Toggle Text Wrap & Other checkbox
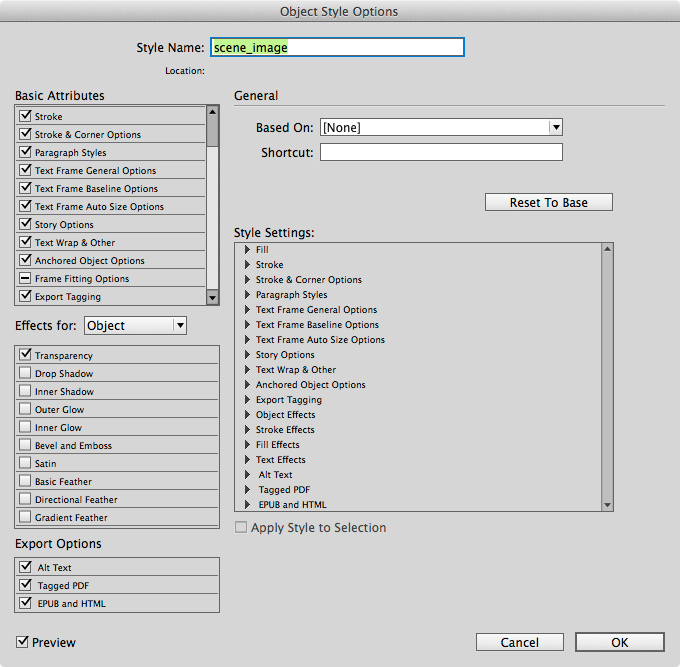This screenshot has height=667, width=680. coord(26,242)
